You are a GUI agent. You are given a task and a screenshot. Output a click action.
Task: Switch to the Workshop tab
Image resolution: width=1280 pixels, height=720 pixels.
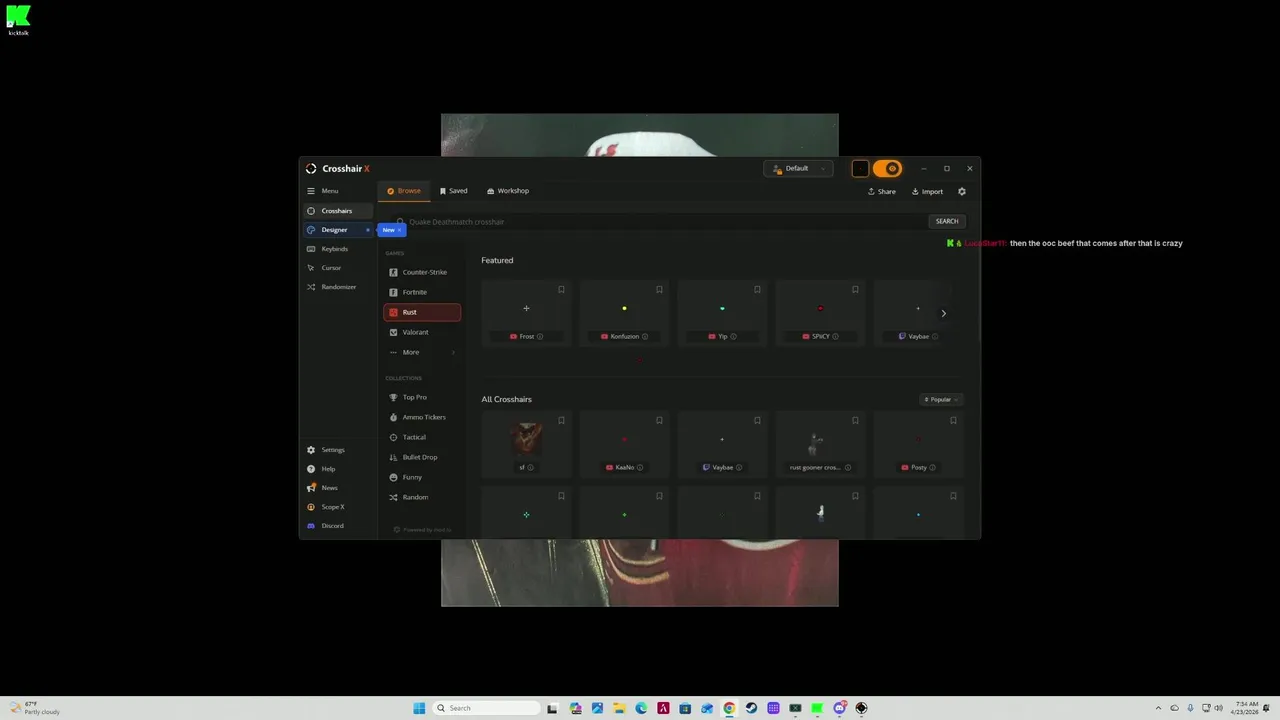coord(508,191)
